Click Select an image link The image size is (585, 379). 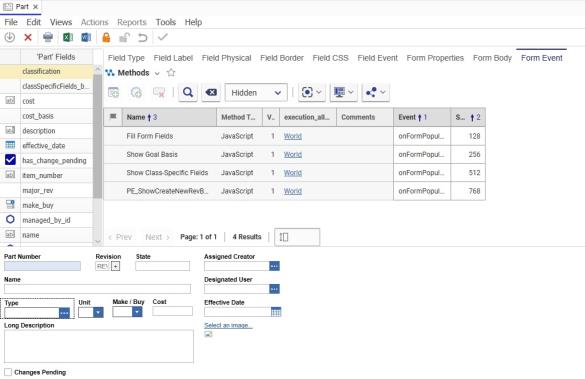coord(228,325)
